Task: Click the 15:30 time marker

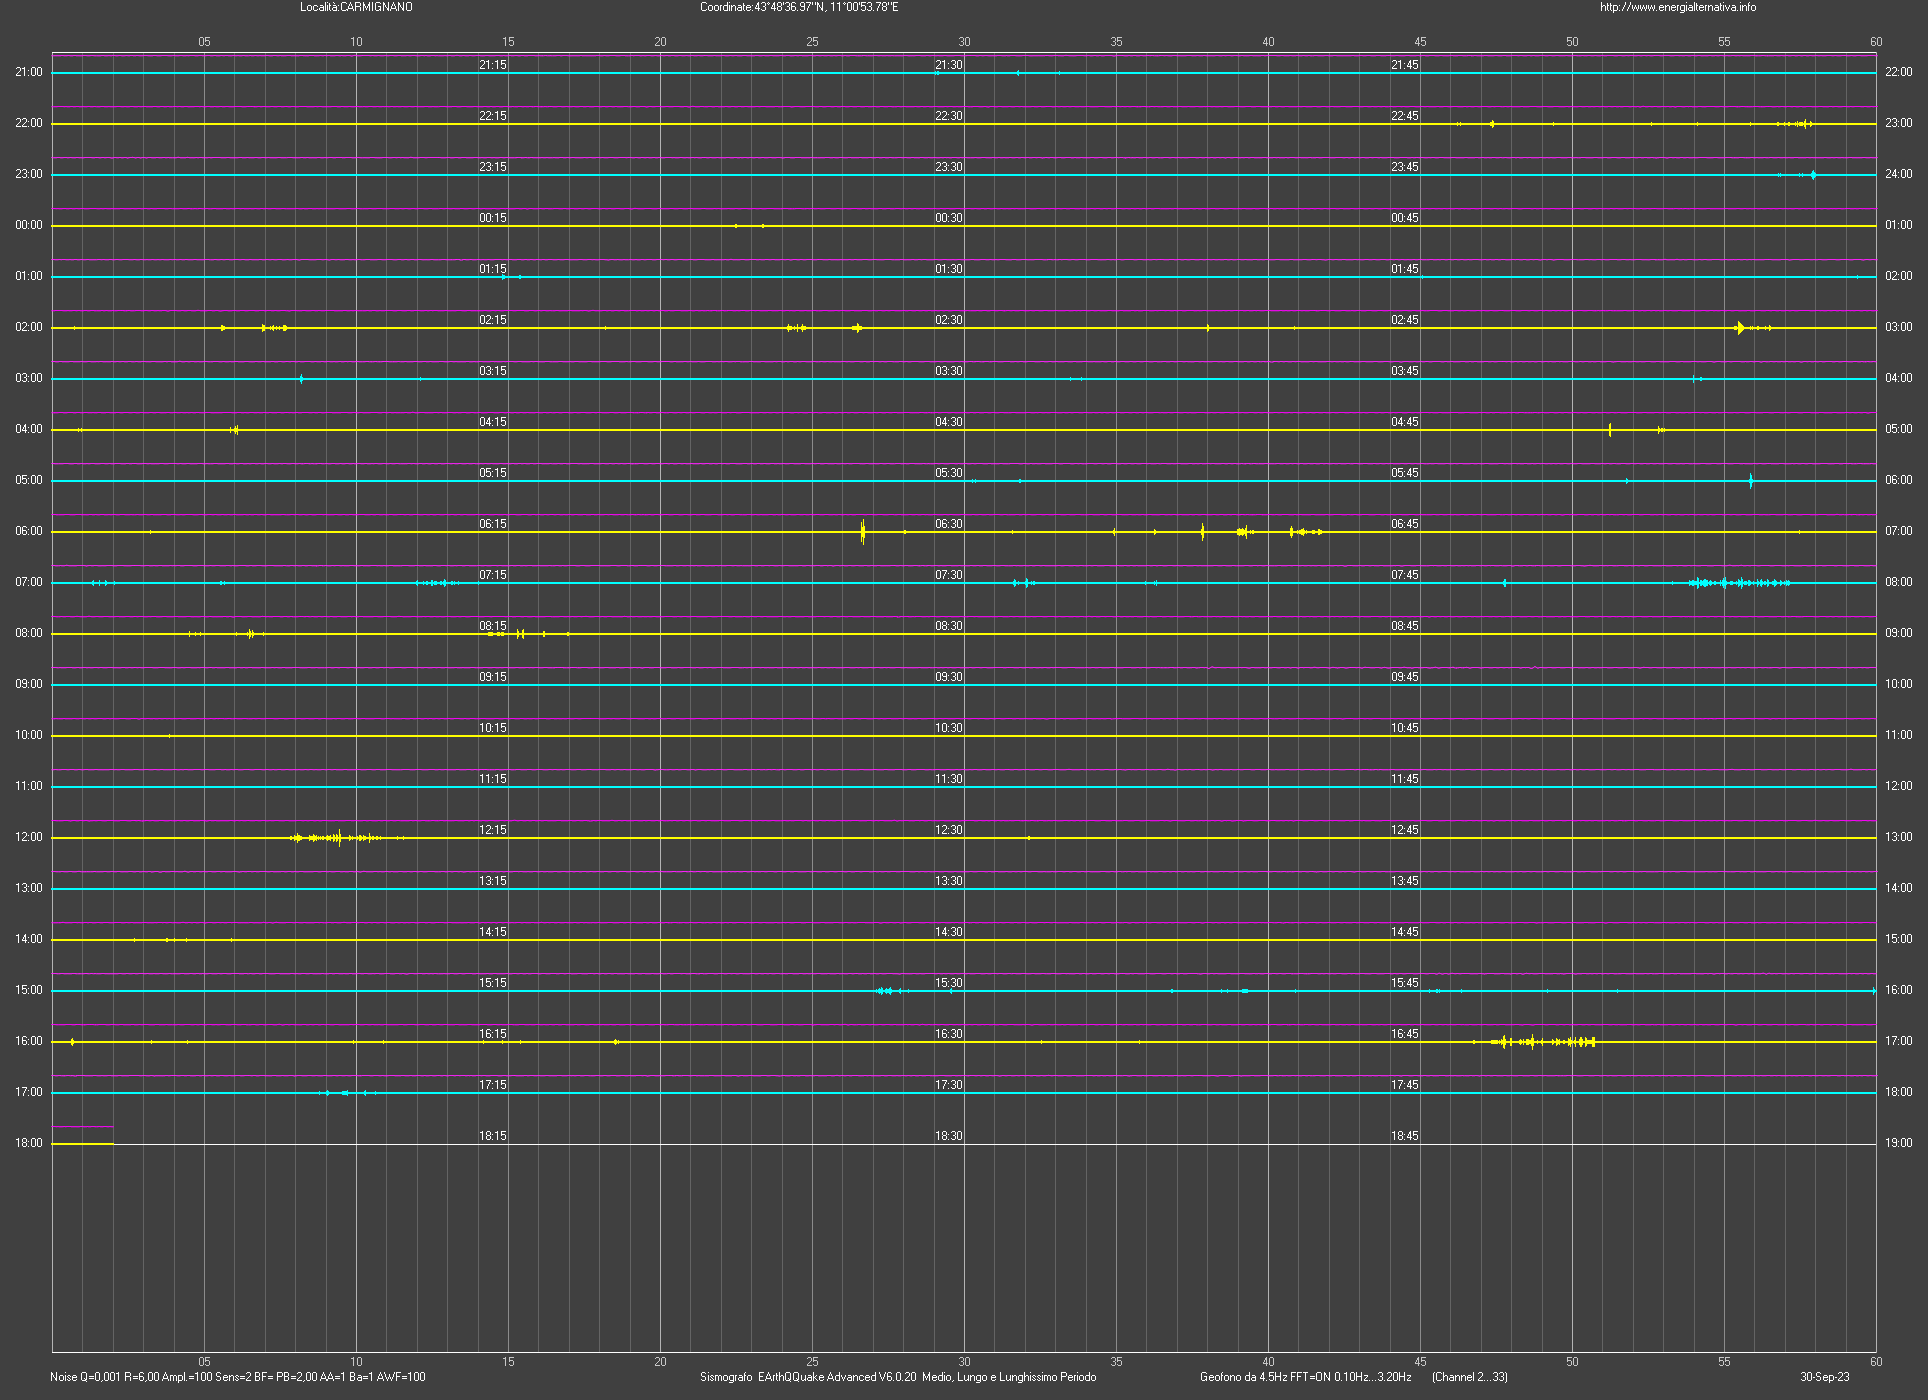Action: point(949,983)
